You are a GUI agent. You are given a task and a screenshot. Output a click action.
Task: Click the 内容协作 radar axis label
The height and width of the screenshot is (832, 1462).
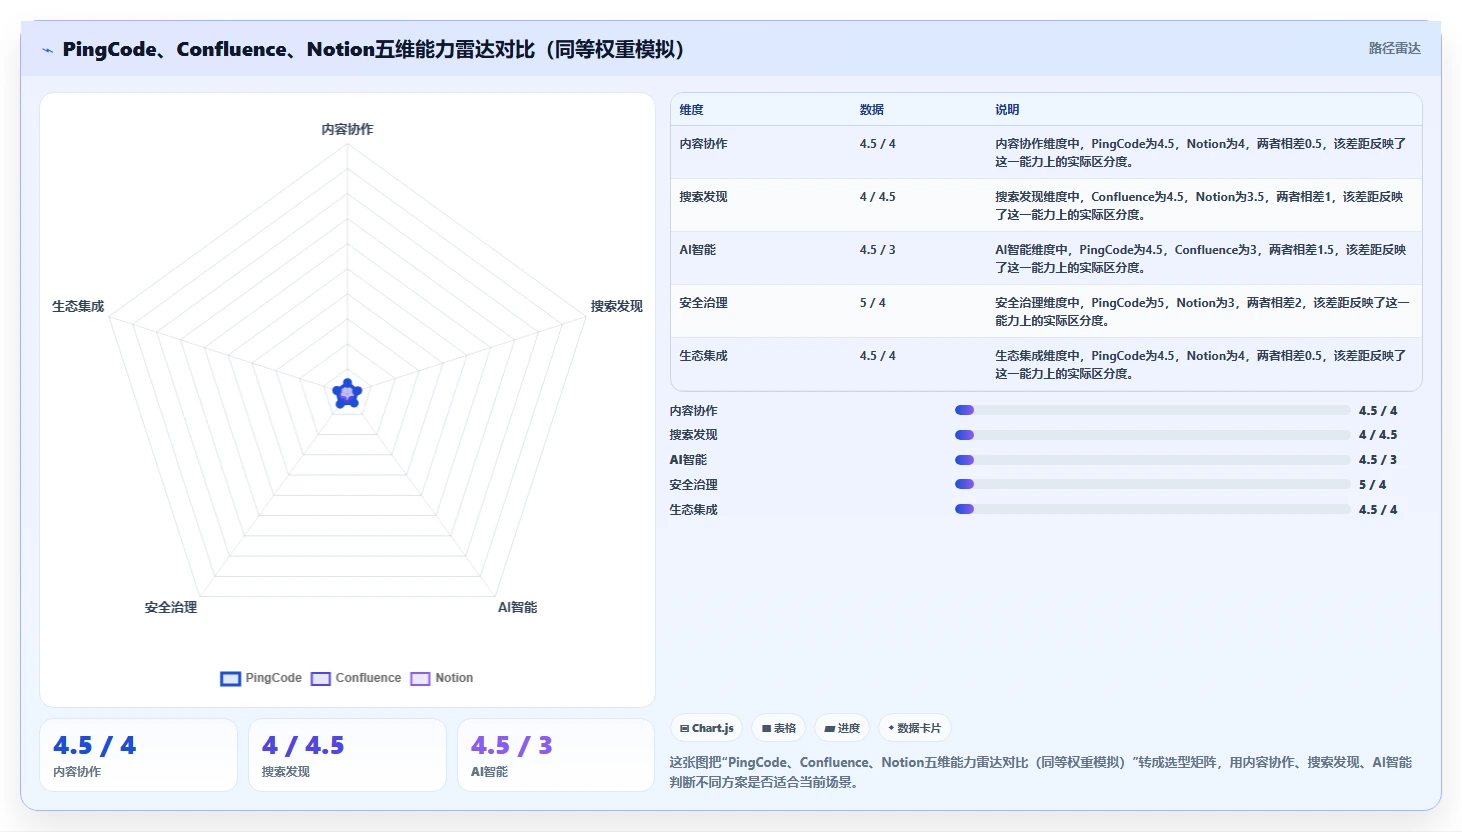347,129
